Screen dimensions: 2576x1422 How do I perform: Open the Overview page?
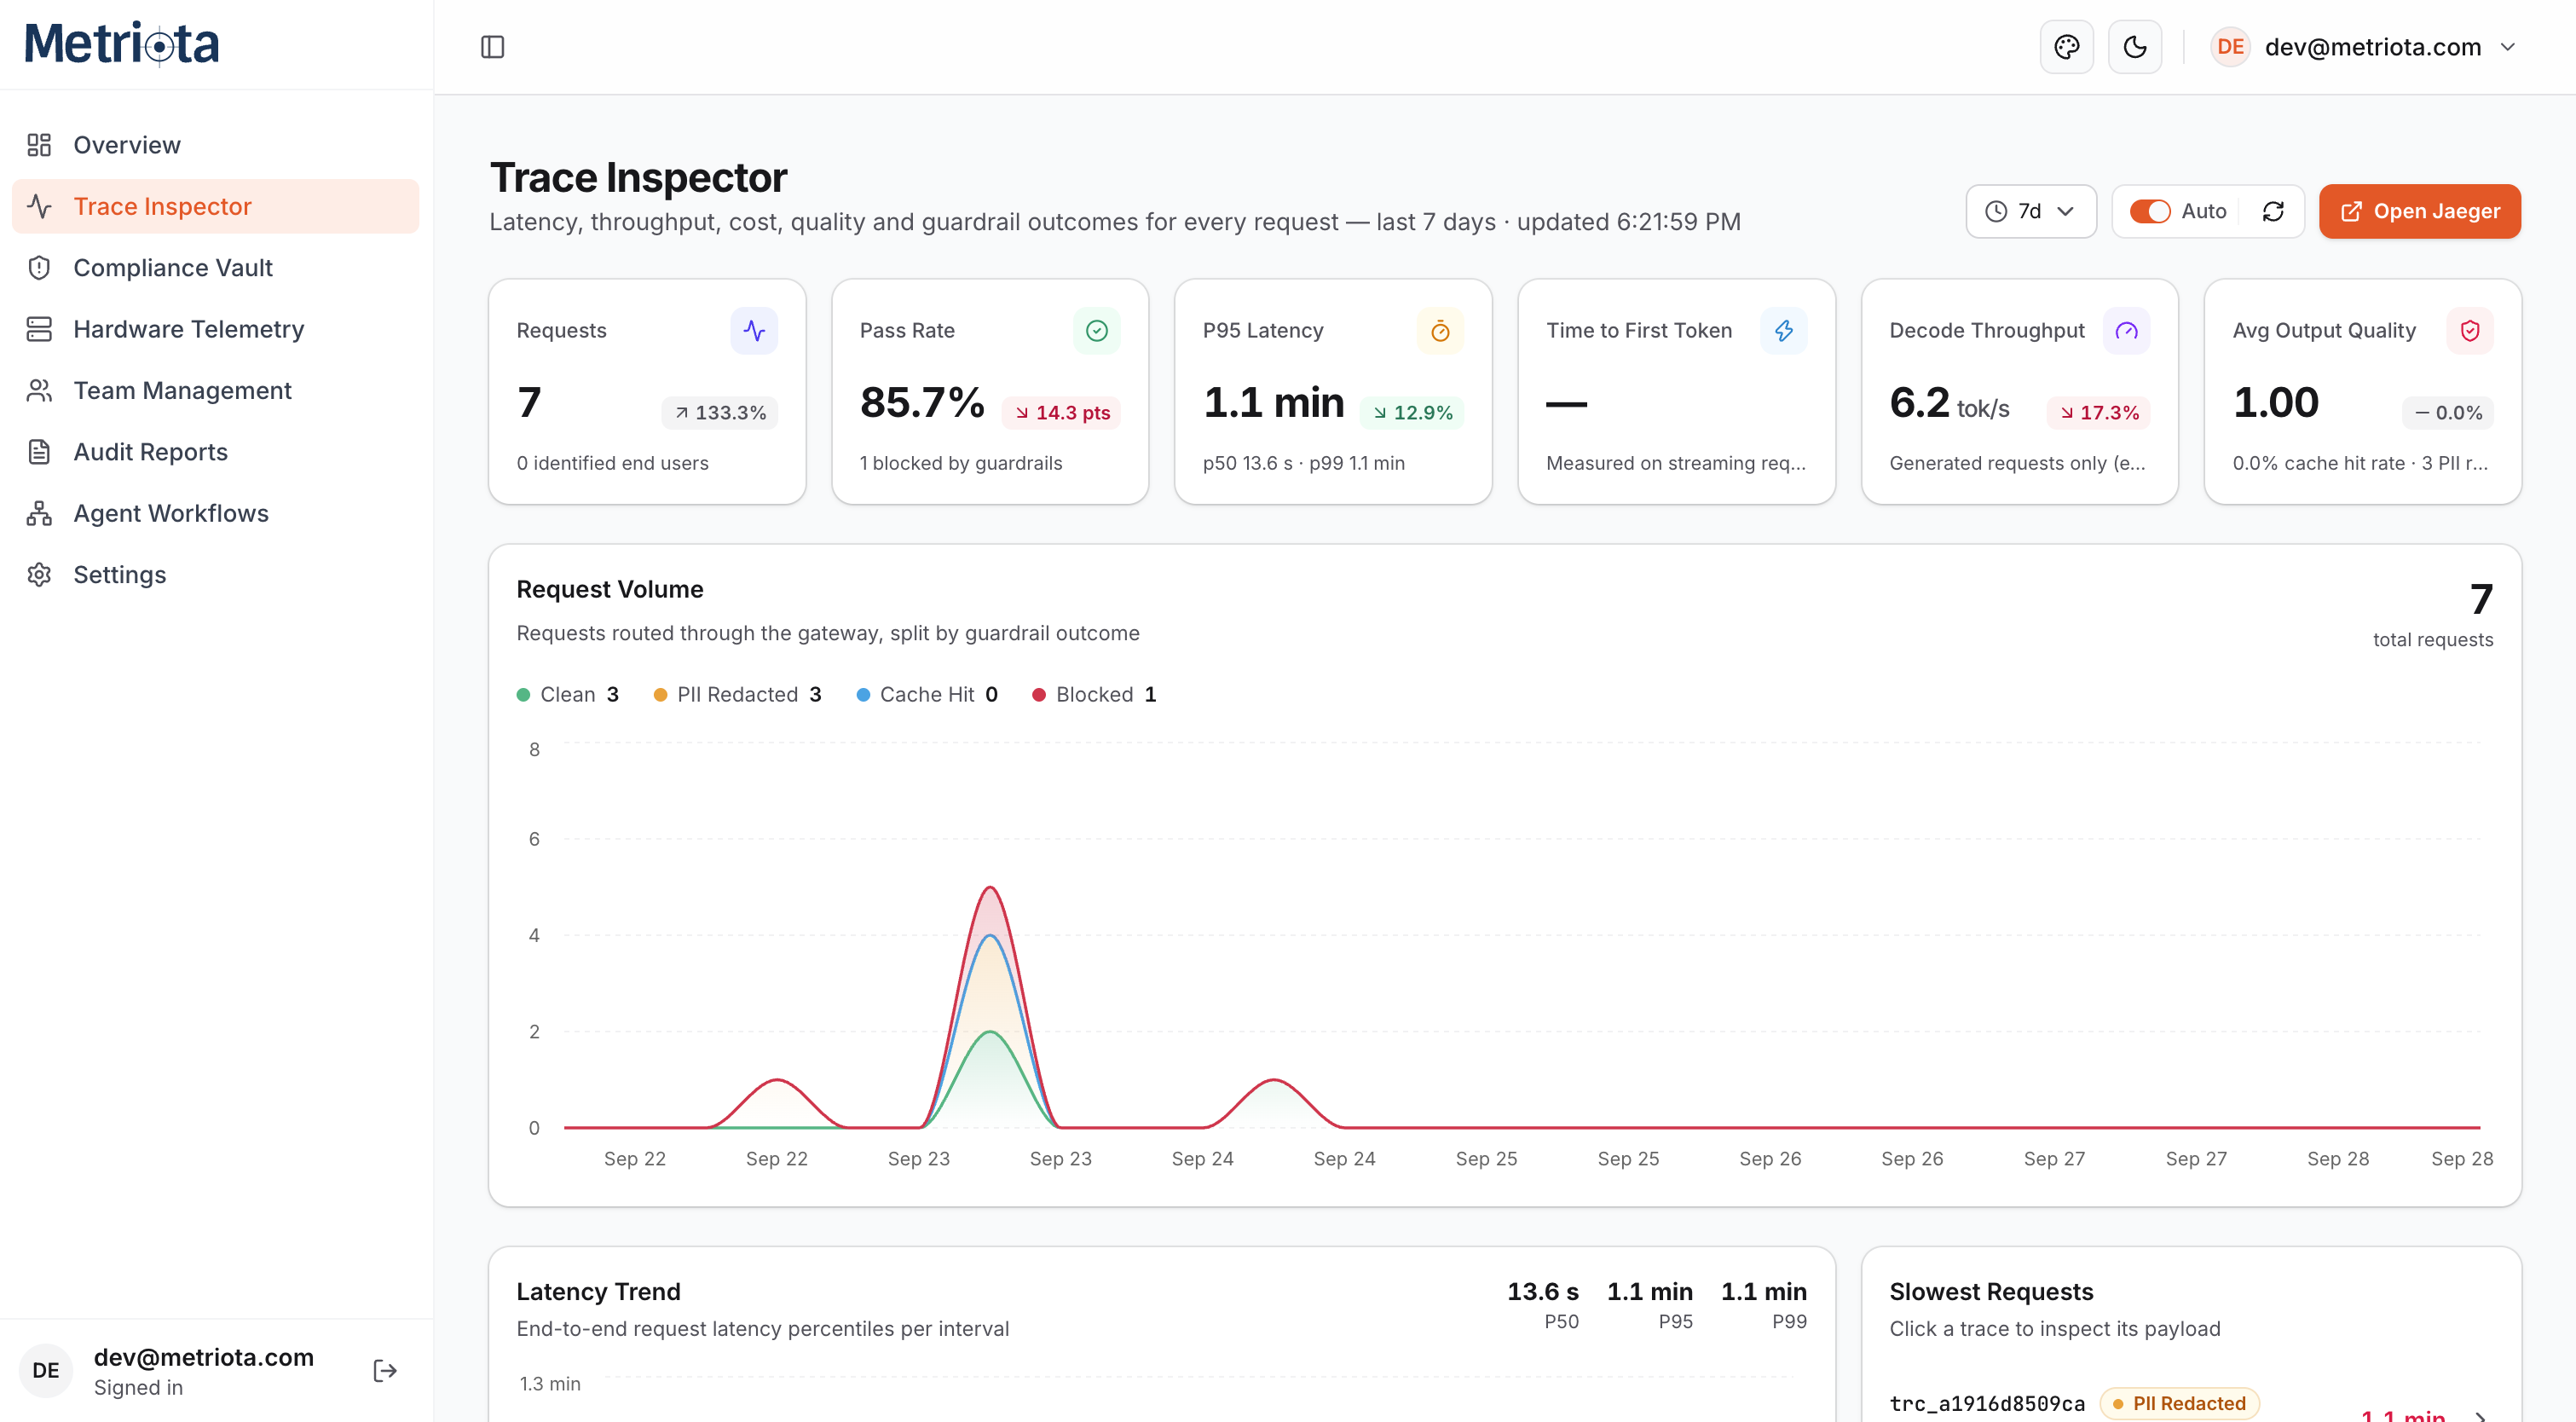point(215,145)
